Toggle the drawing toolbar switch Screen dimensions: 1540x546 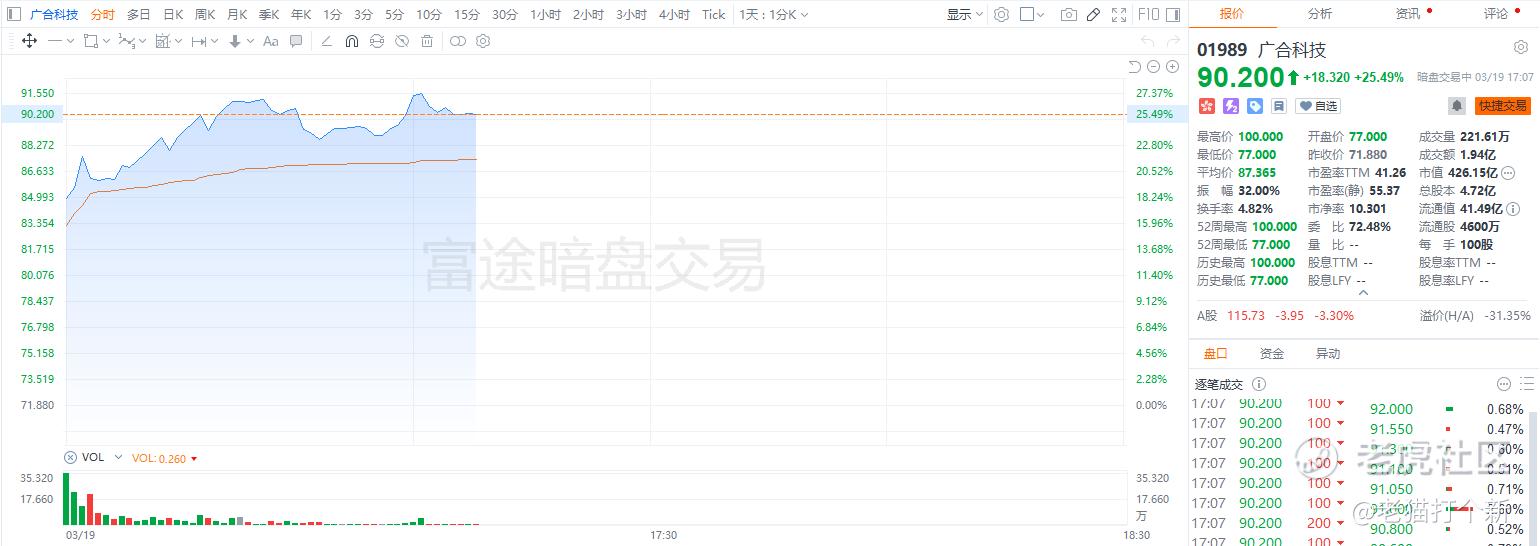pyautogui.click(x=458, y=41)
